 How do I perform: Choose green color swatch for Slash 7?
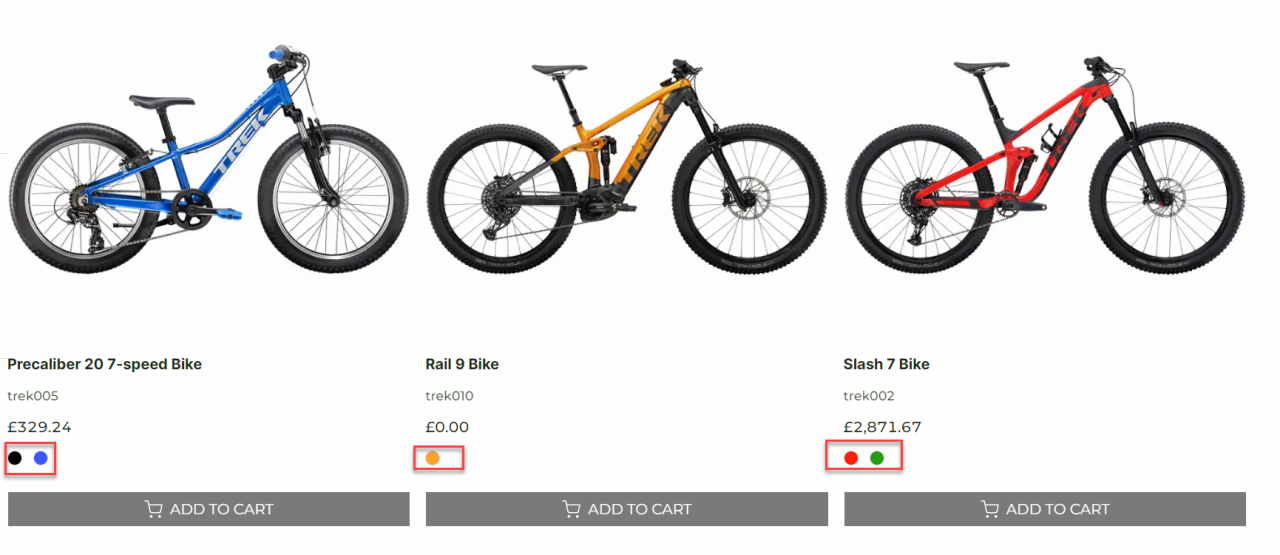point(877,458)
